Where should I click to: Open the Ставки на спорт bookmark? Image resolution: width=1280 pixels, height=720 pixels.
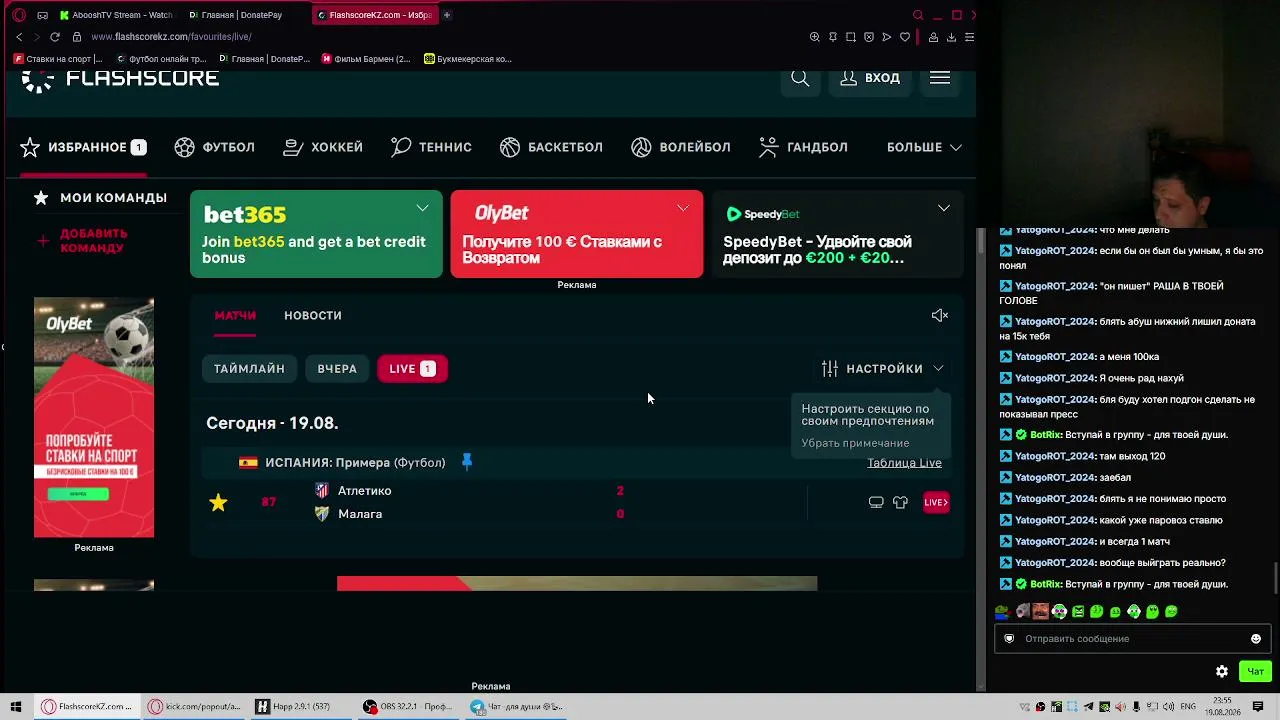[x=58, y=59]
